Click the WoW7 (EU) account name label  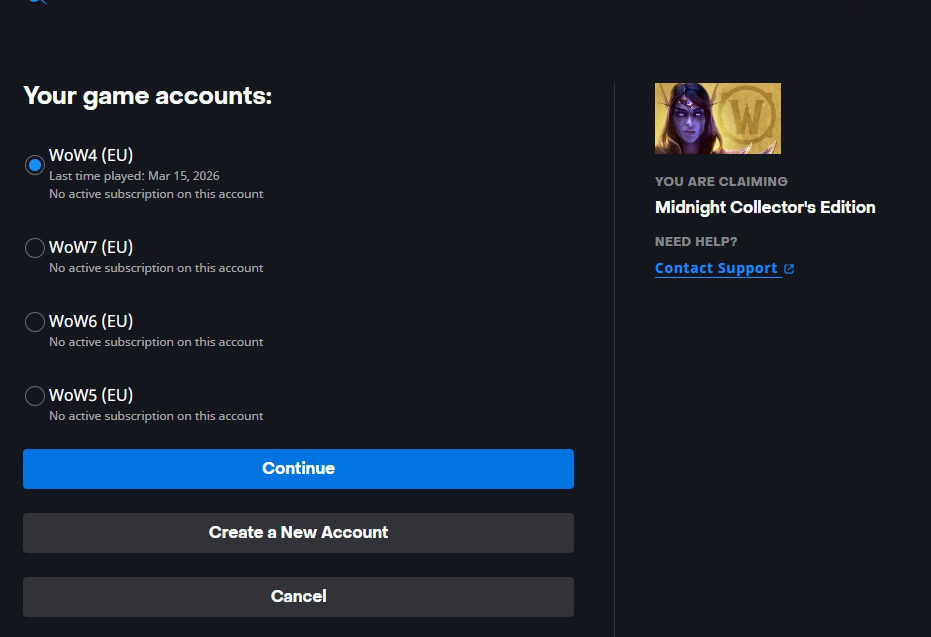click(91, 247)
